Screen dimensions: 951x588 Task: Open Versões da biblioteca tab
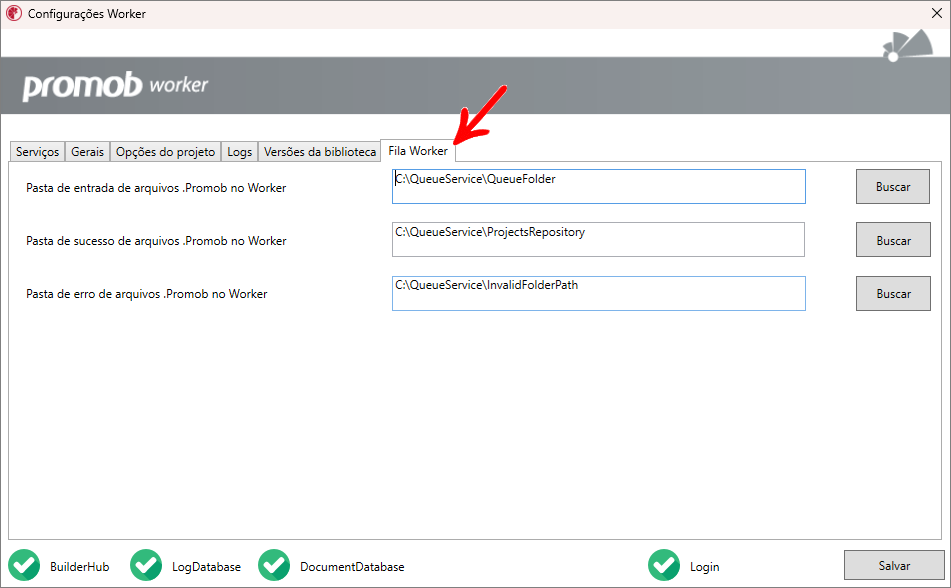coord(320,152)
